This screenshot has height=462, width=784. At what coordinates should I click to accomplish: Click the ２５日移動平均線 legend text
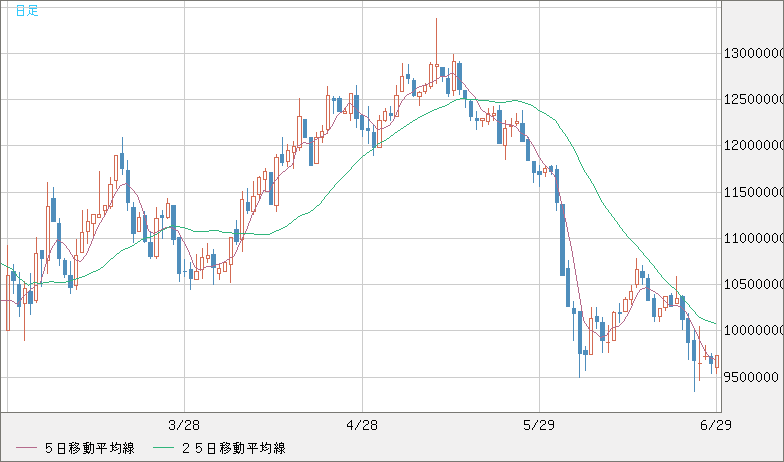(234, 448)
